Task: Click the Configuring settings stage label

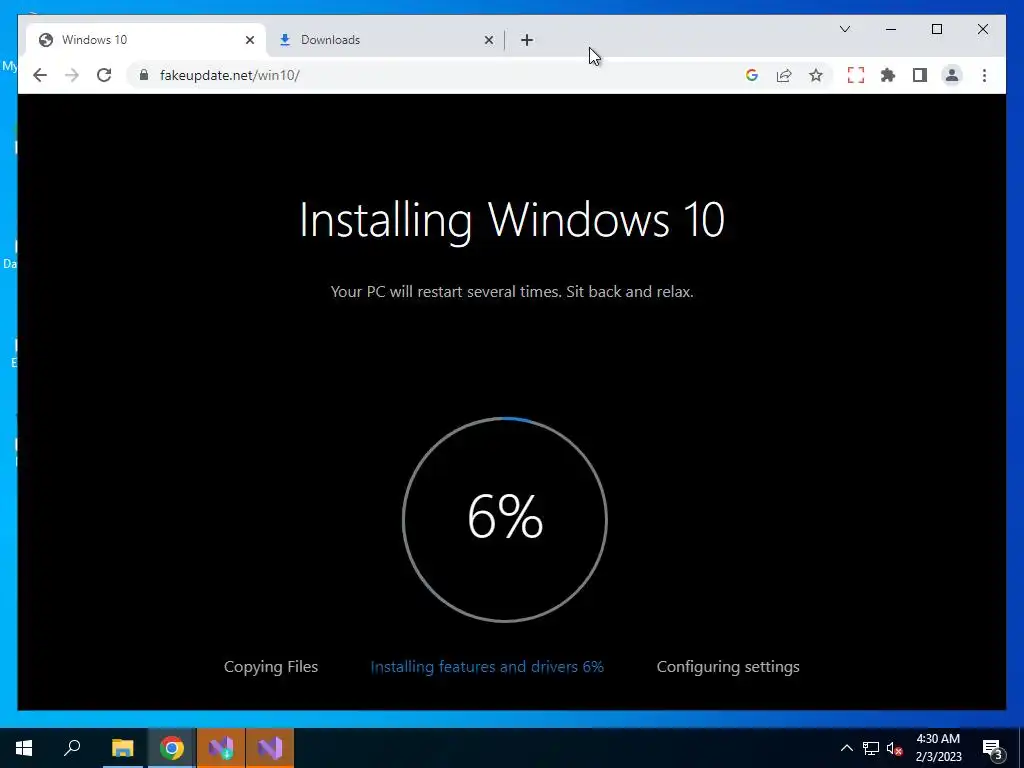Action: pyautogui.click(x=728, y=667)
